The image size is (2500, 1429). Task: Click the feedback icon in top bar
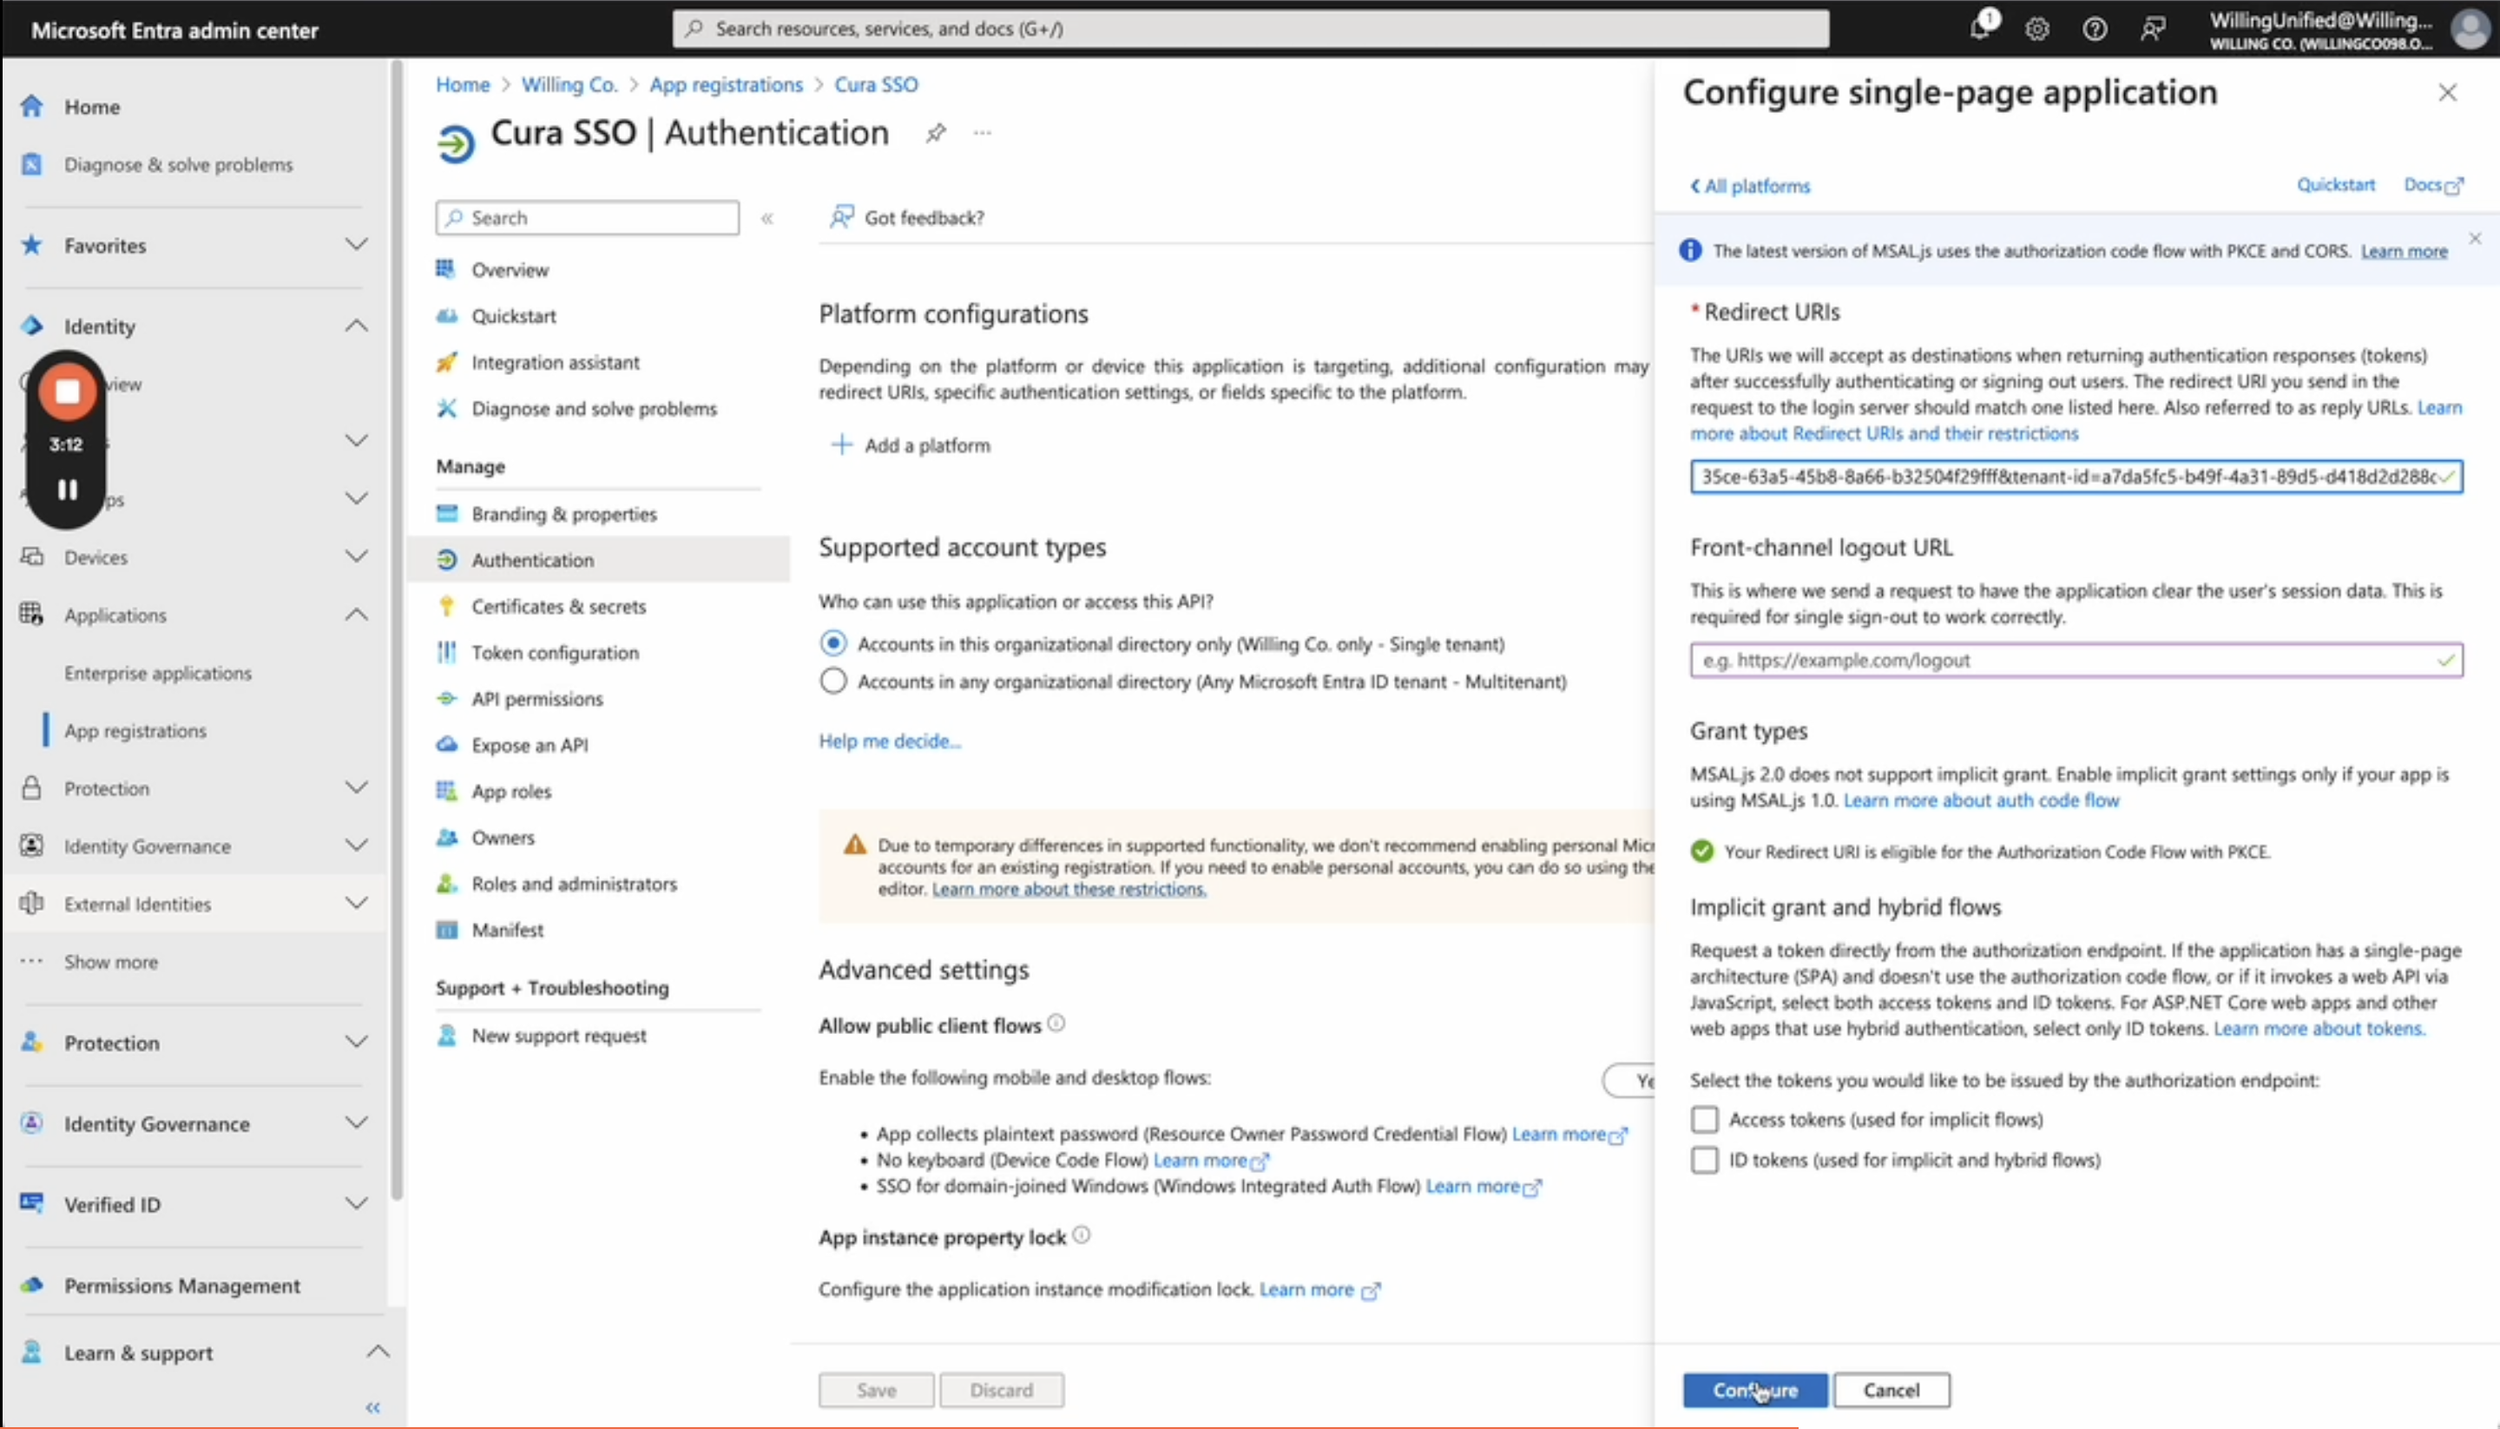point(2153,29)
